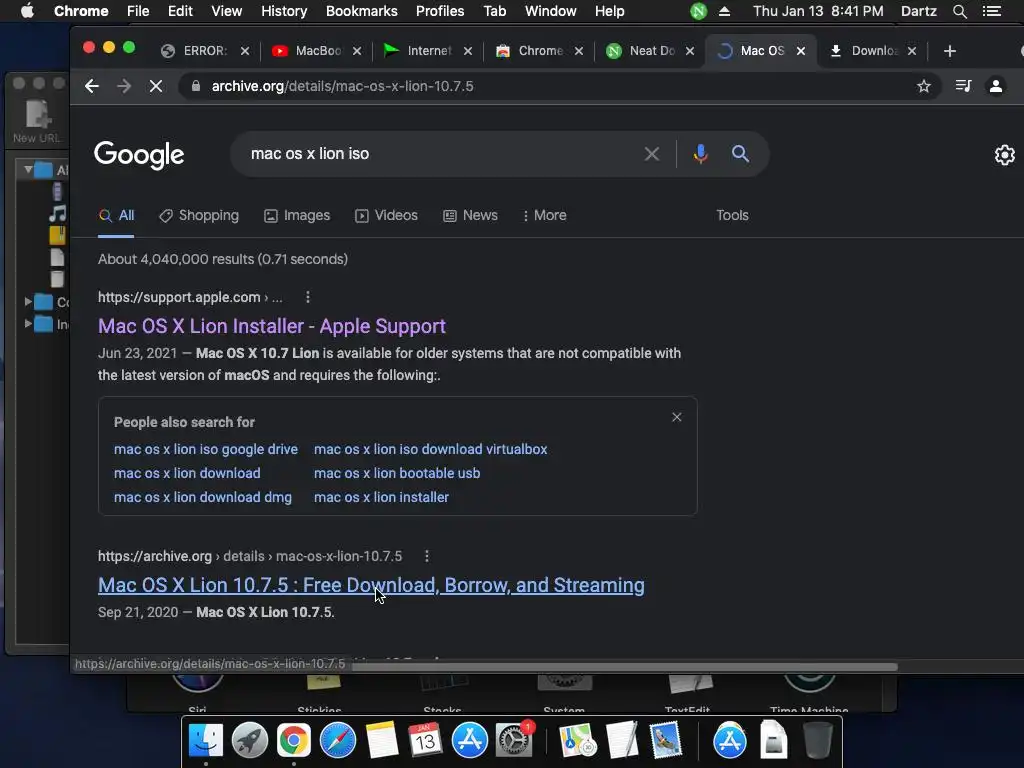This screenshot has width=1024, height=768.
Task: Open Google quick settings gear
Action: [x=1004, y=155]
